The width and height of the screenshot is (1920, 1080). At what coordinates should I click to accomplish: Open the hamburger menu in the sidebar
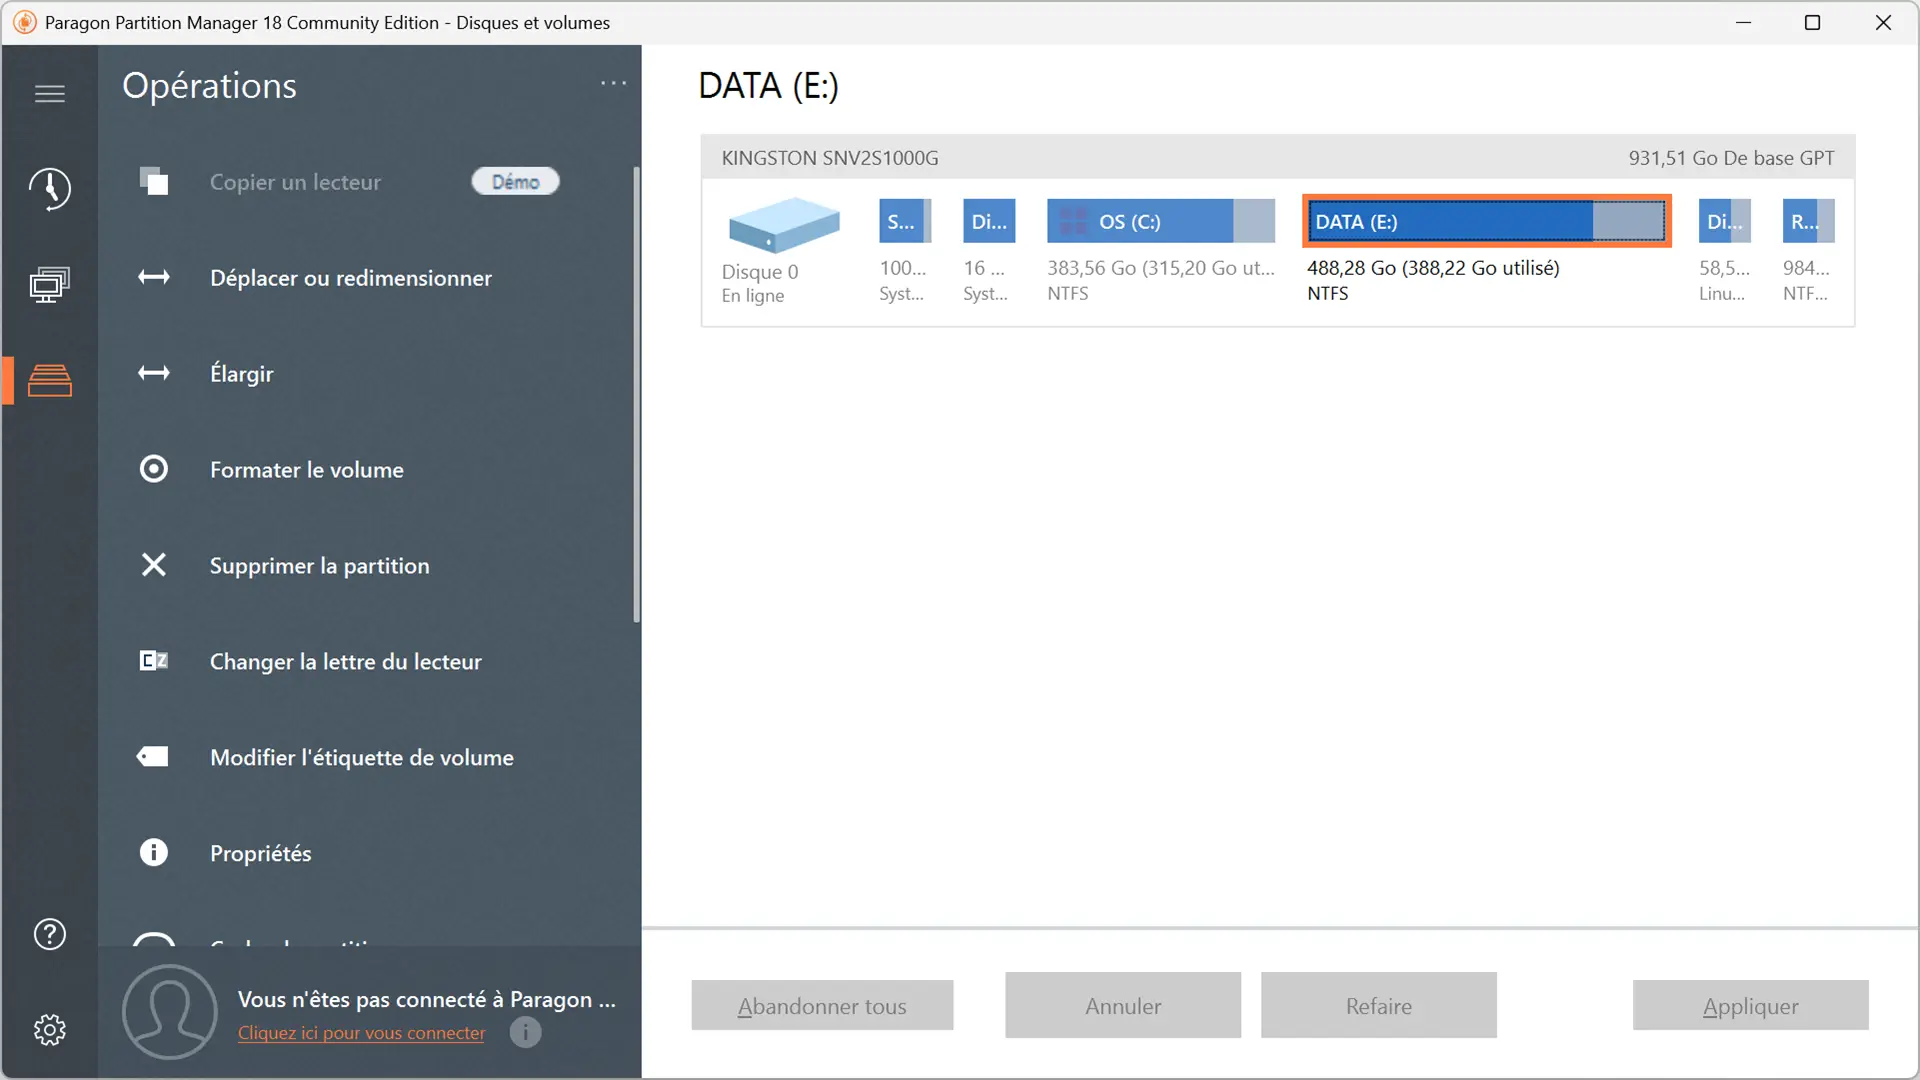coord(49,93)
